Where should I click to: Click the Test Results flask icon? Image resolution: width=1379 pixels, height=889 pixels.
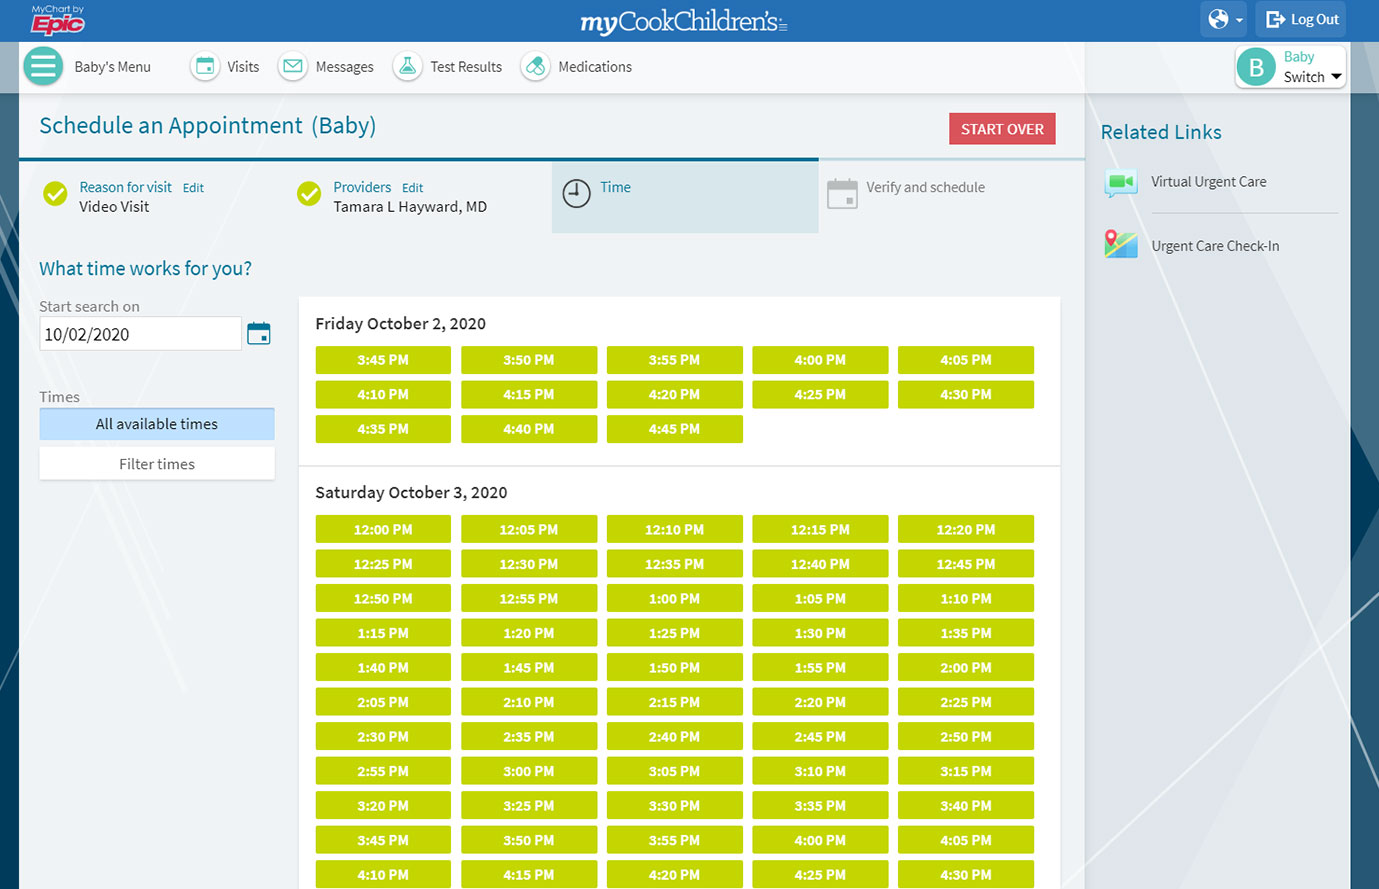(407, 67)
